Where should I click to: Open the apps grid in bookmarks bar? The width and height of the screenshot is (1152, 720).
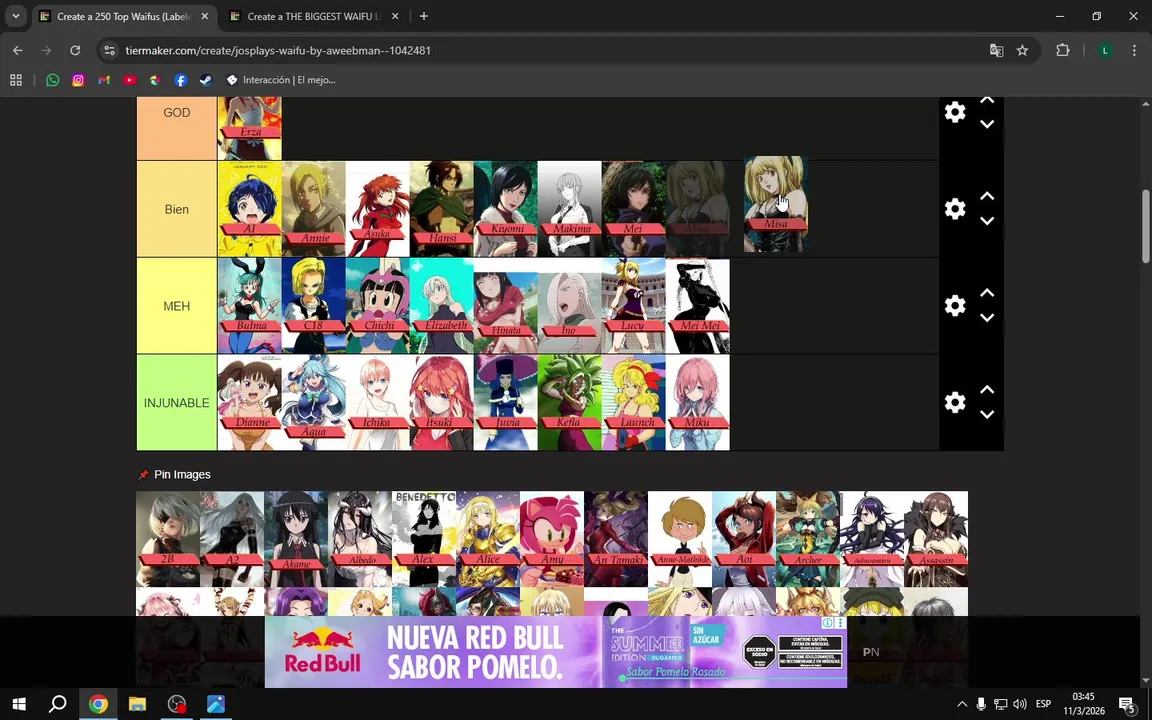tap(15, 80)
